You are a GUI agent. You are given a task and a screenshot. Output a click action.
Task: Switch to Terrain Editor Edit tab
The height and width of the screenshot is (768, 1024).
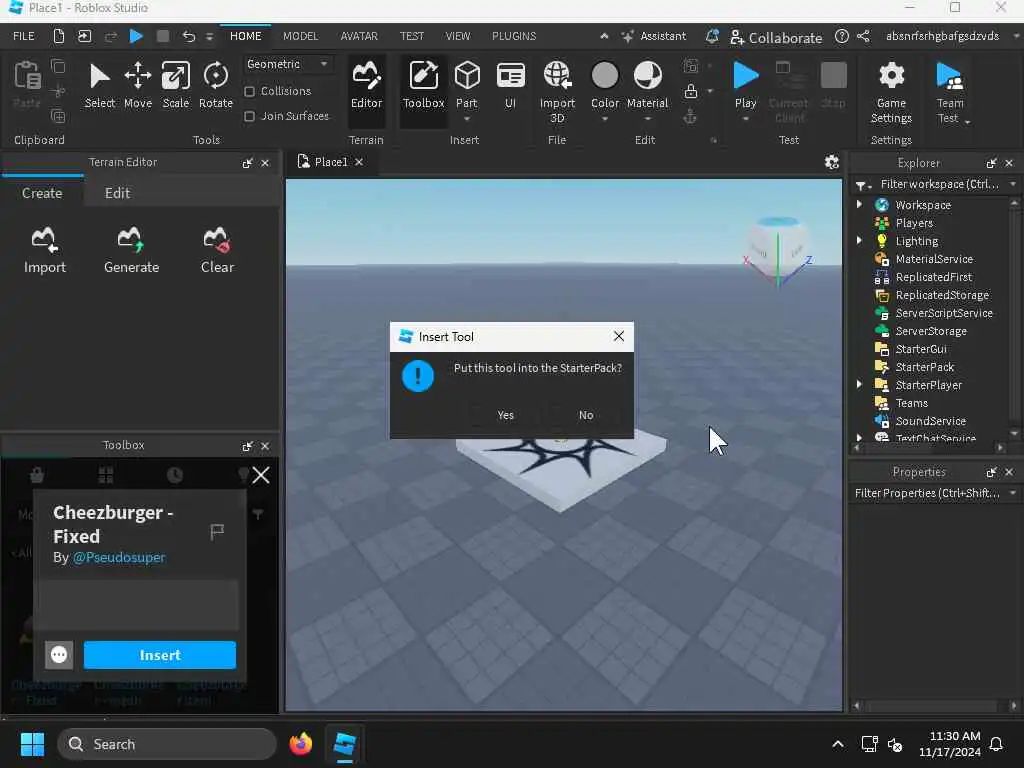(117, 193)
